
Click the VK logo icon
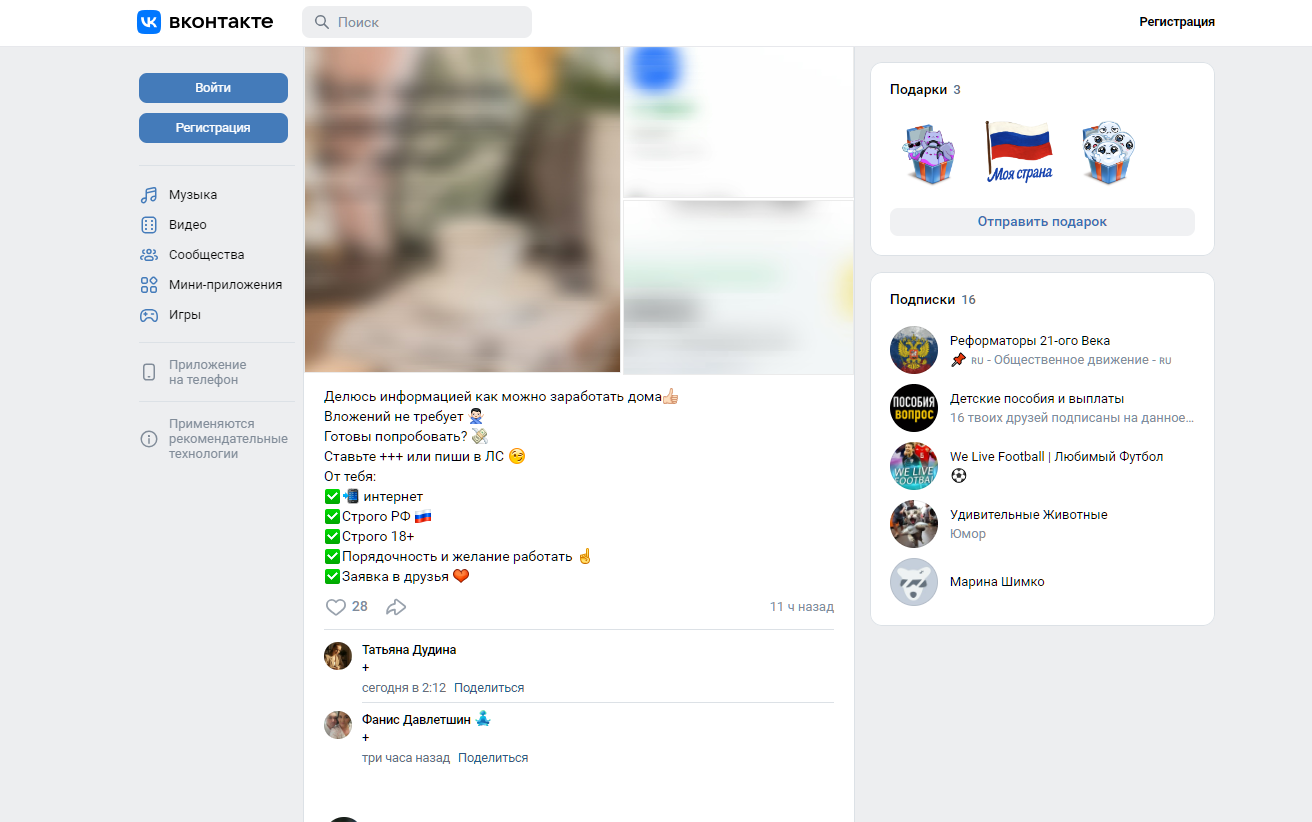coord(149,22)
